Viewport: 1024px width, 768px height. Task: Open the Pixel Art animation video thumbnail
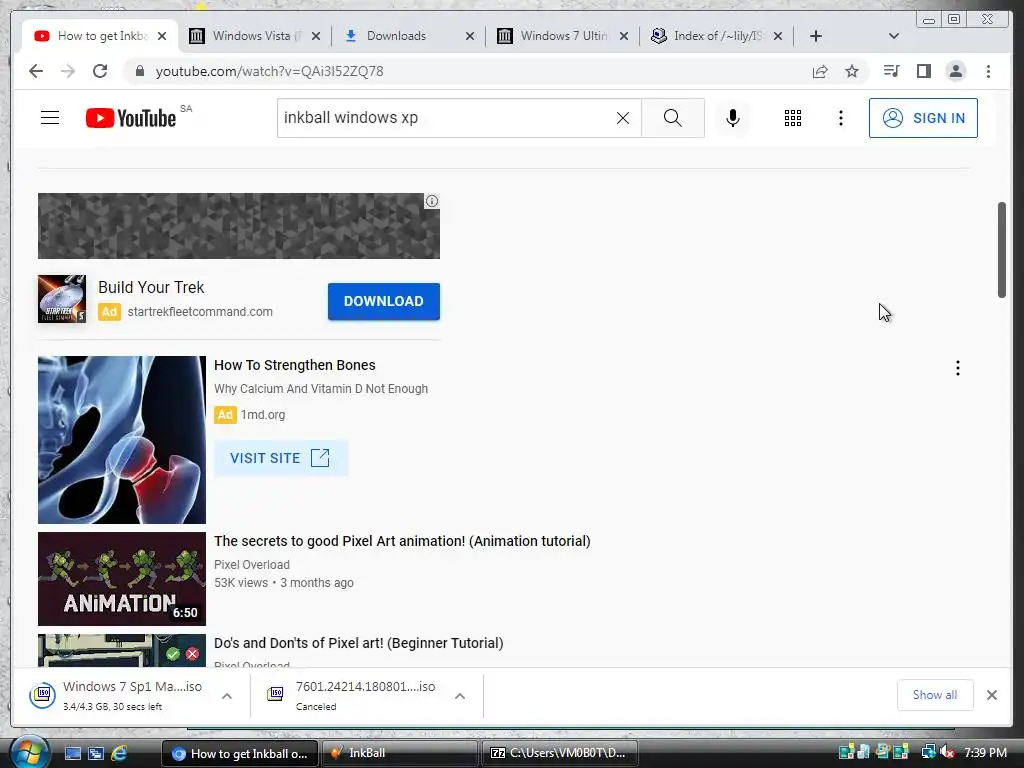(x=121, y=579)
